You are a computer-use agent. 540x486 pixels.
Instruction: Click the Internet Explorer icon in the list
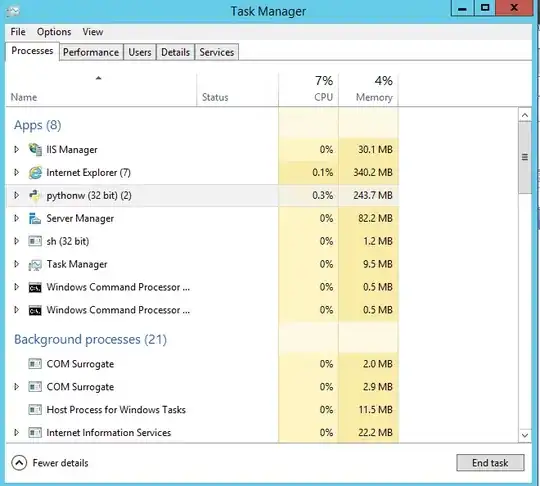(x=35, y=173)
